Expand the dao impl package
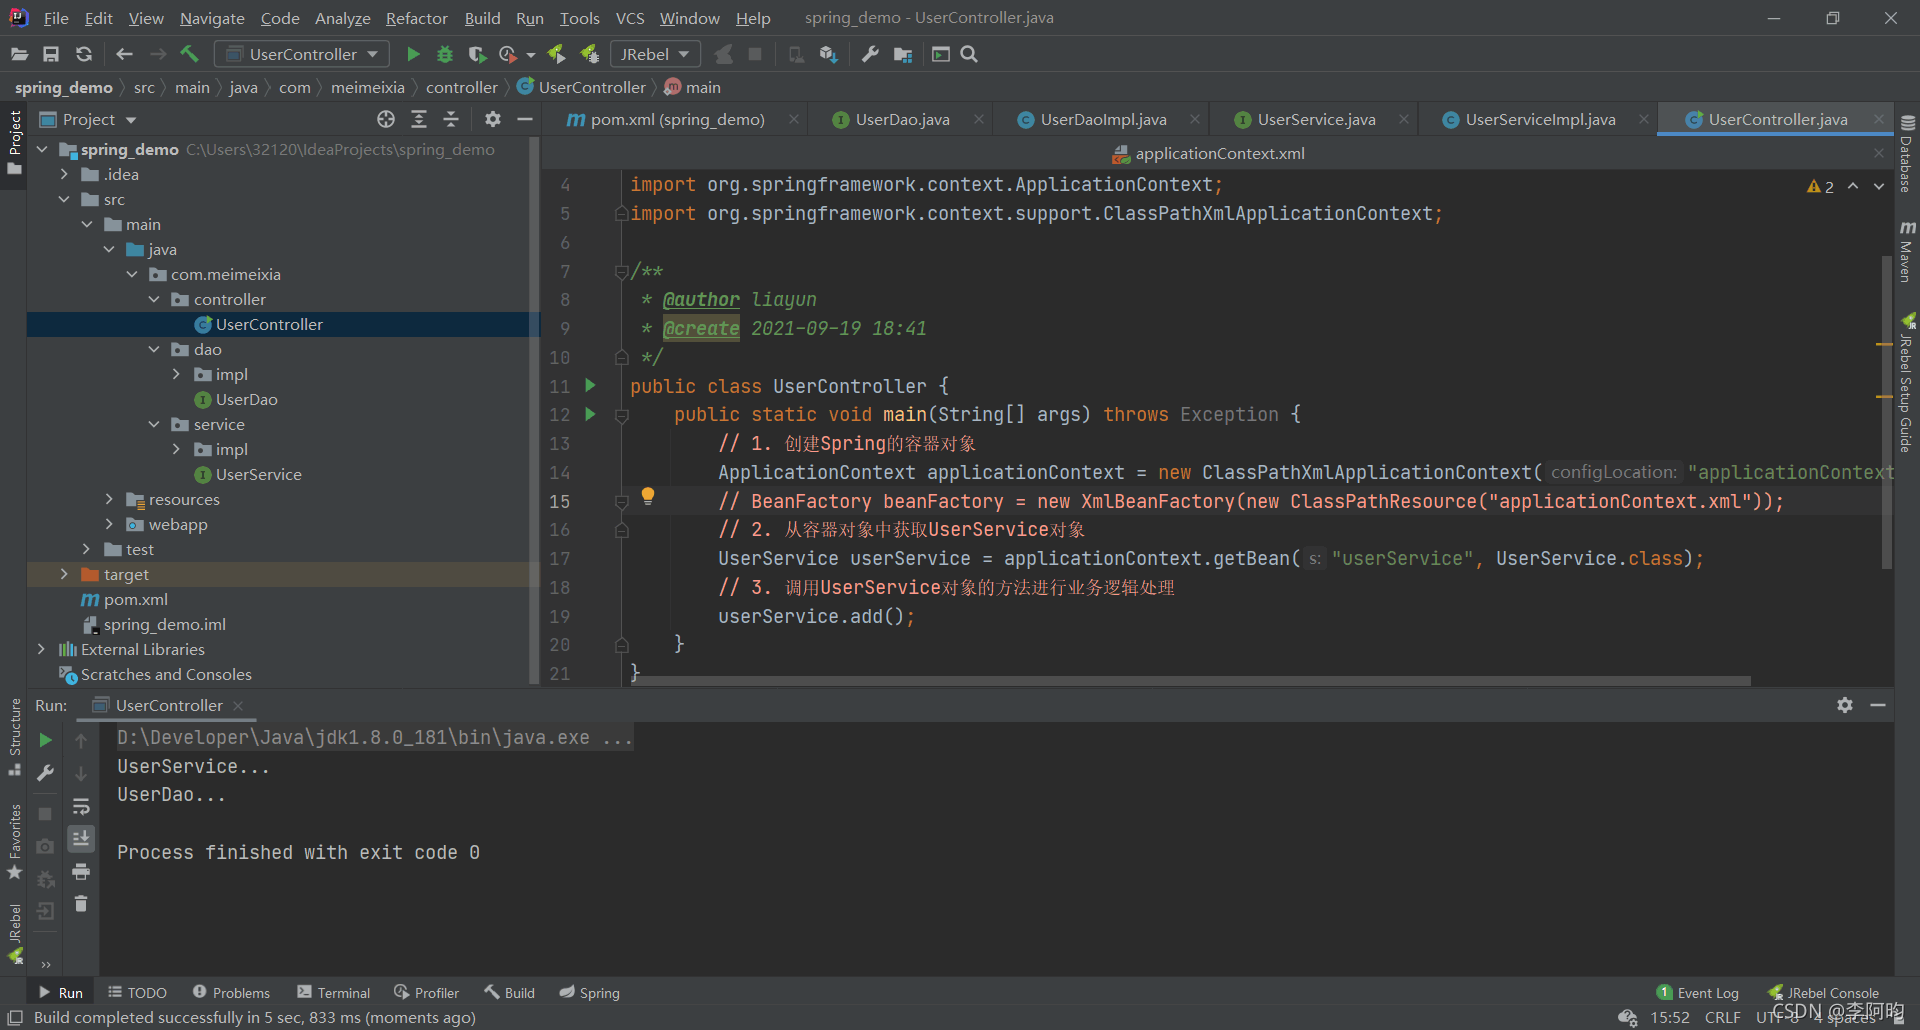The width and height of the screenshot is (1920, 1030). tap(176, 374)
